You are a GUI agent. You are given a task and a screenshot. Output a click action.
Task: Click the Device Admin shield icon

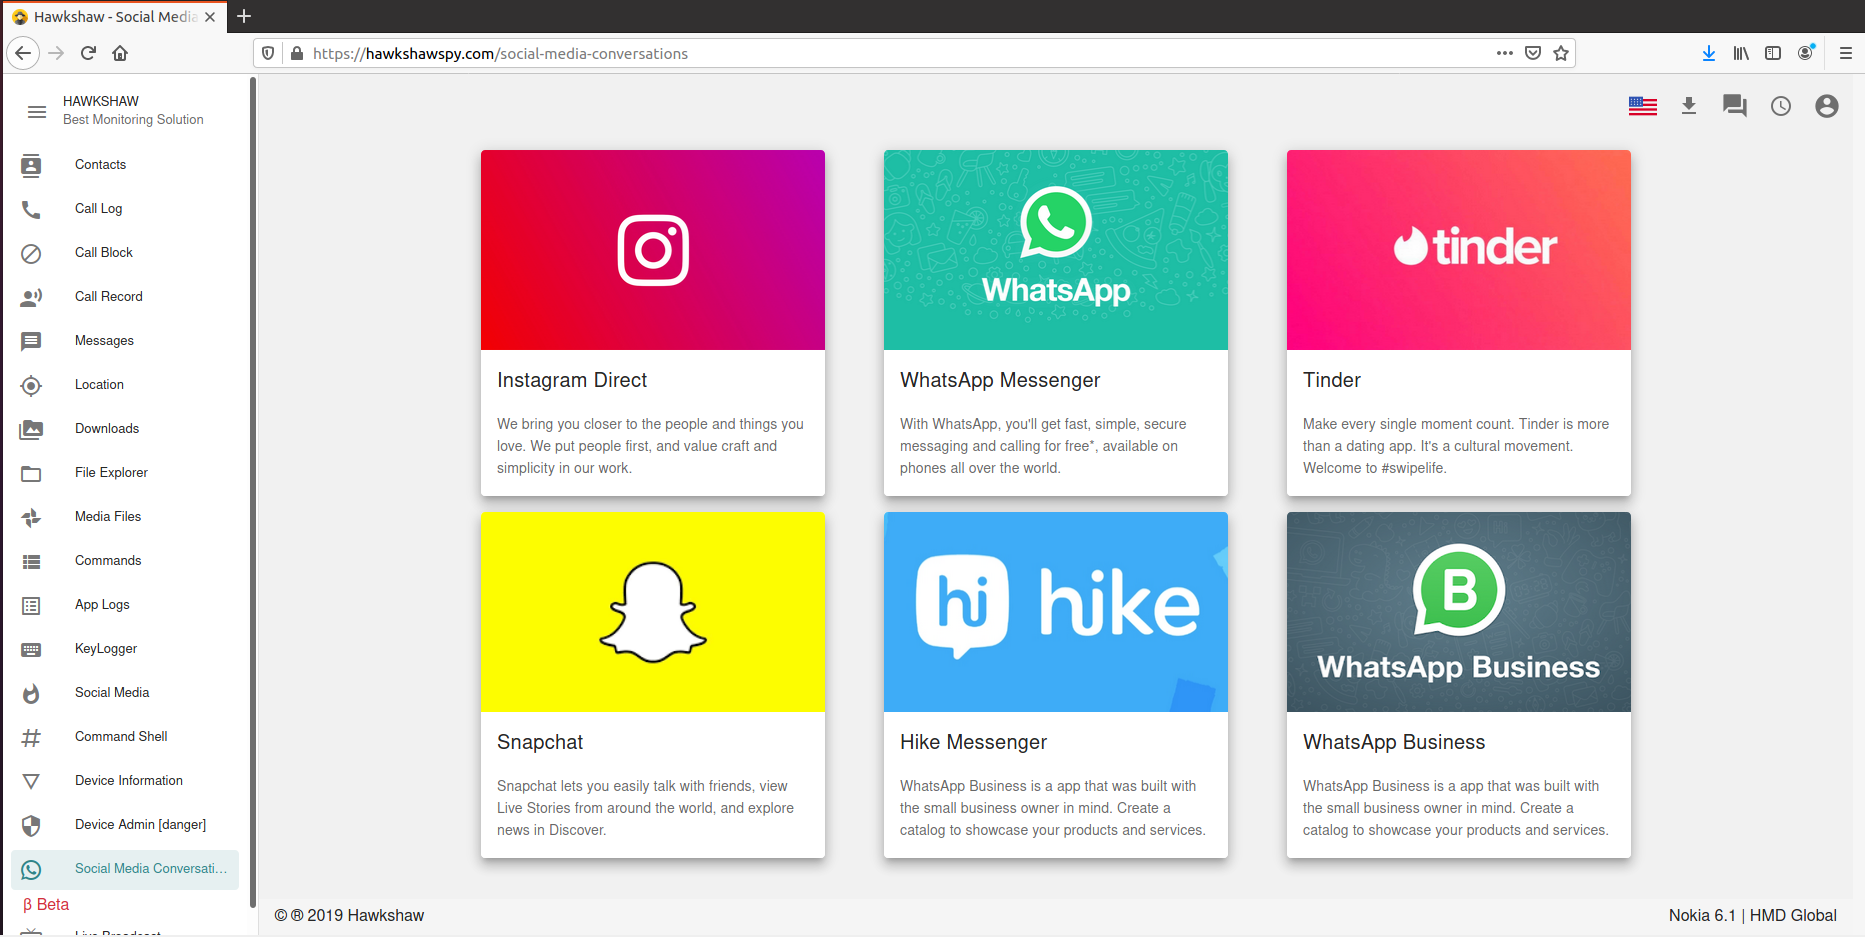click(31, 825)
